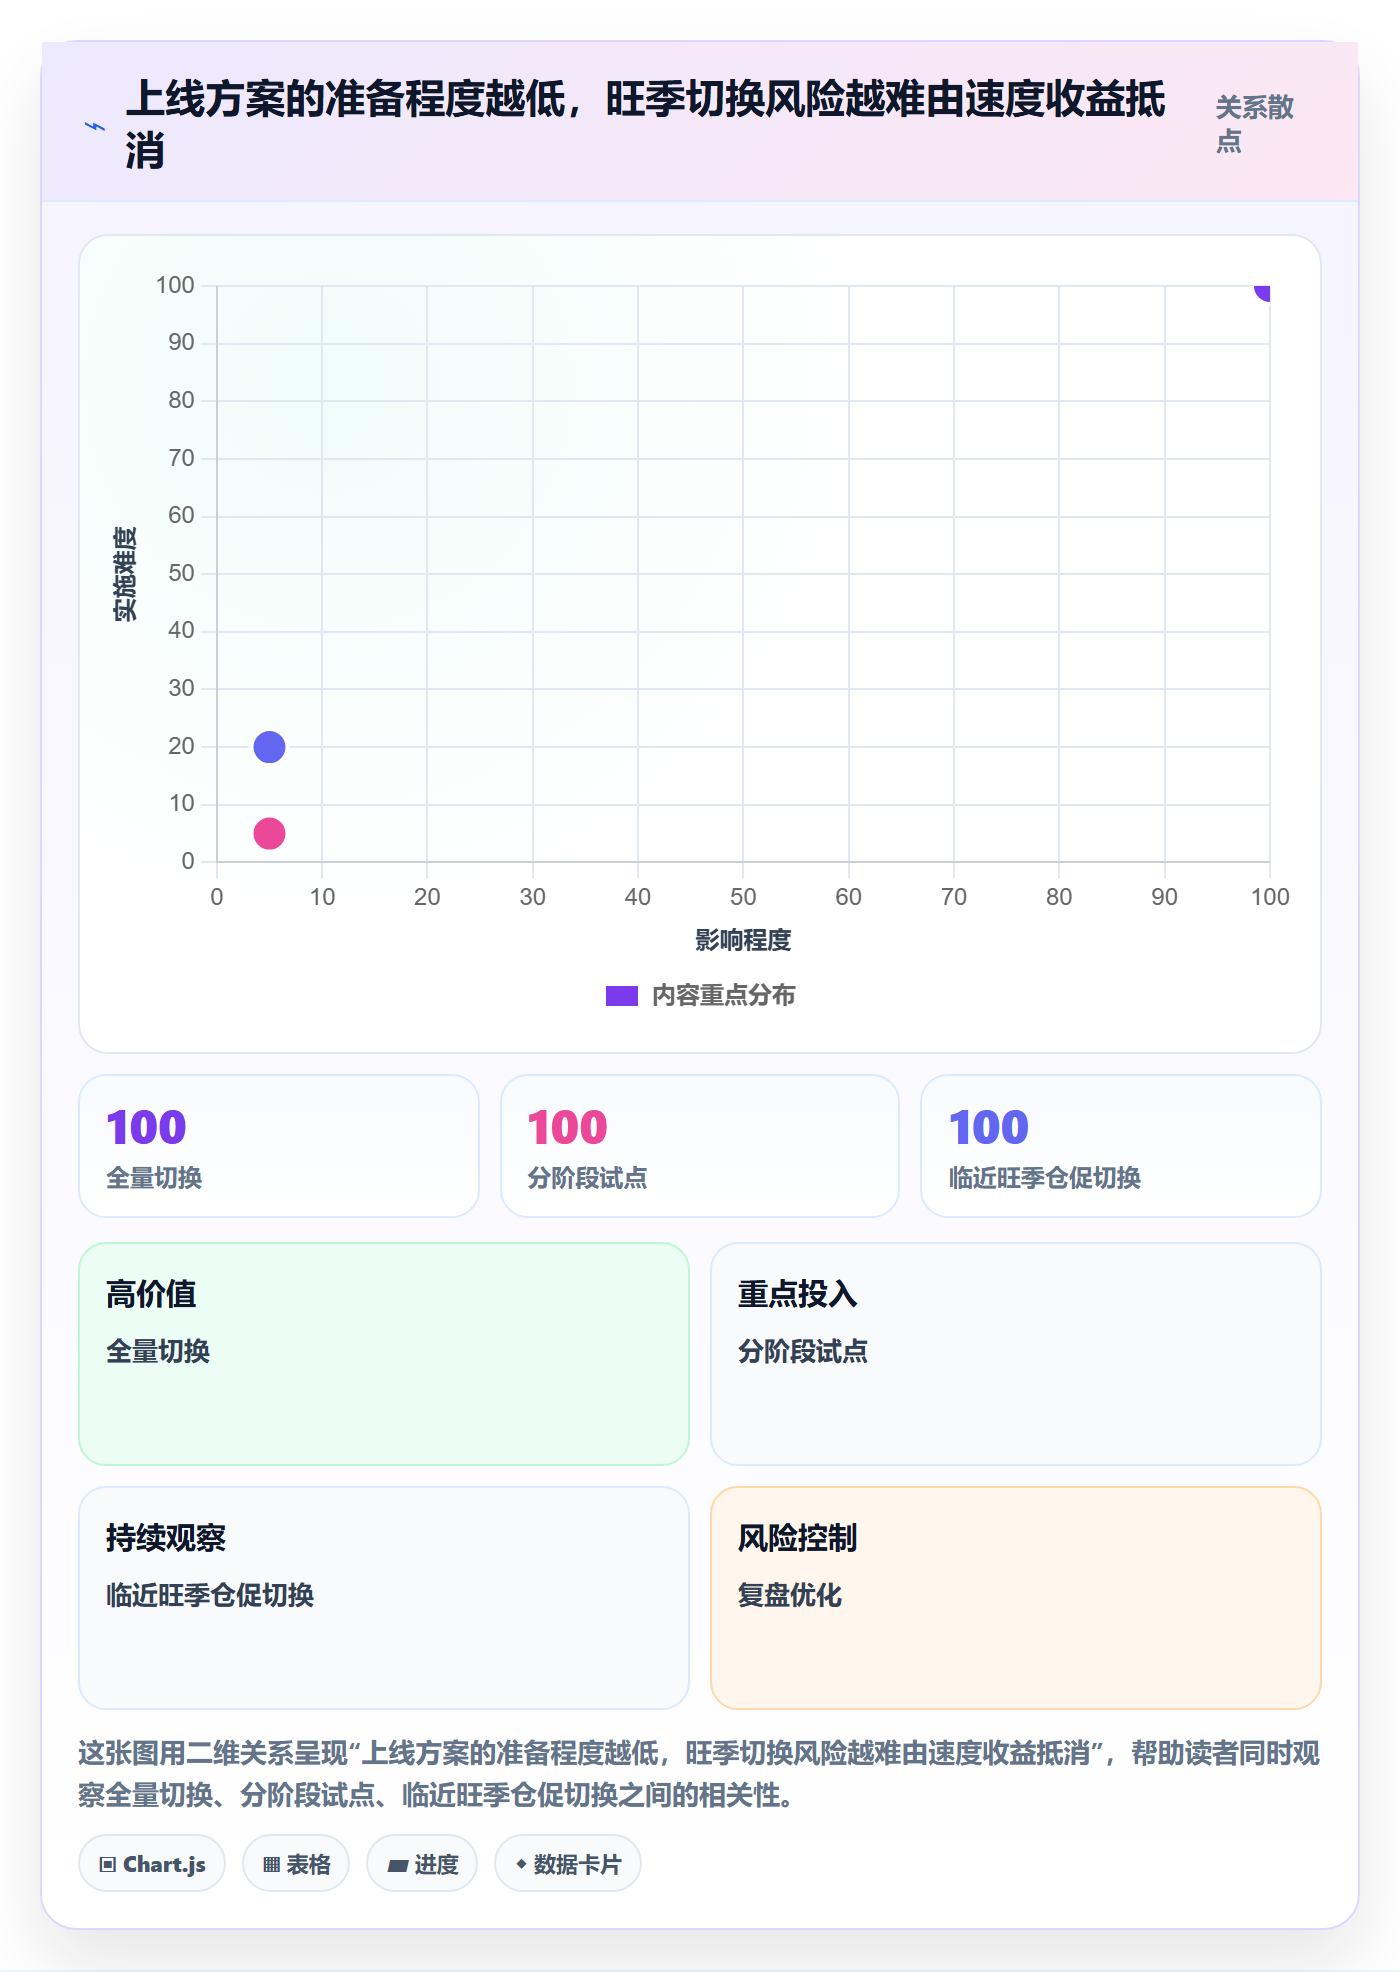Click the Chart.js chip square icon
The width and height of the screenshot is (1400, 1972).
[x=108, y=1865]
